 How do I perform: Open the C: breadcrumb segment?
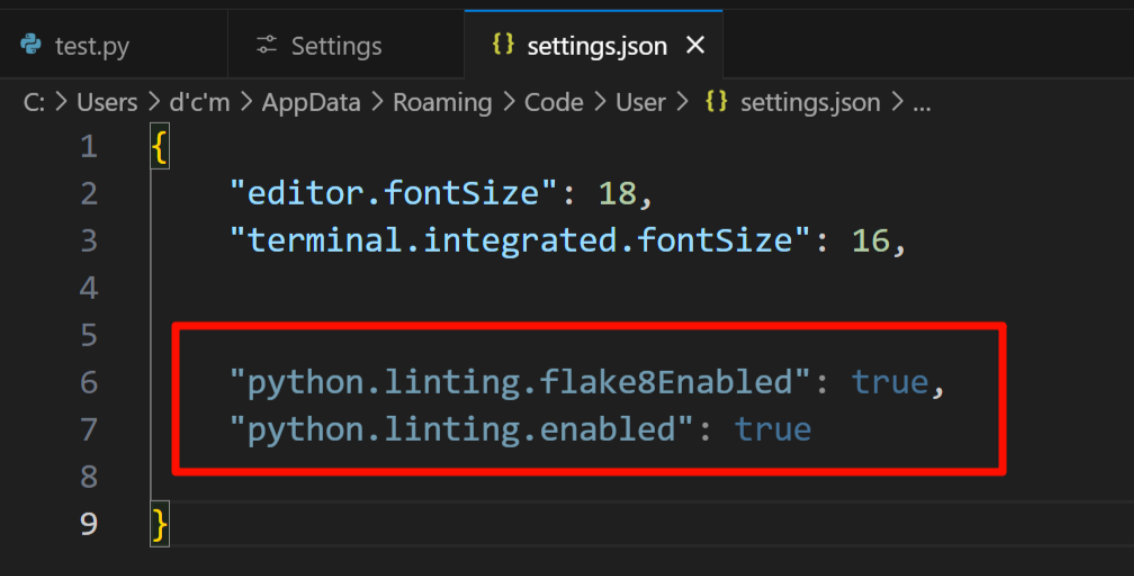pos(34,102)
